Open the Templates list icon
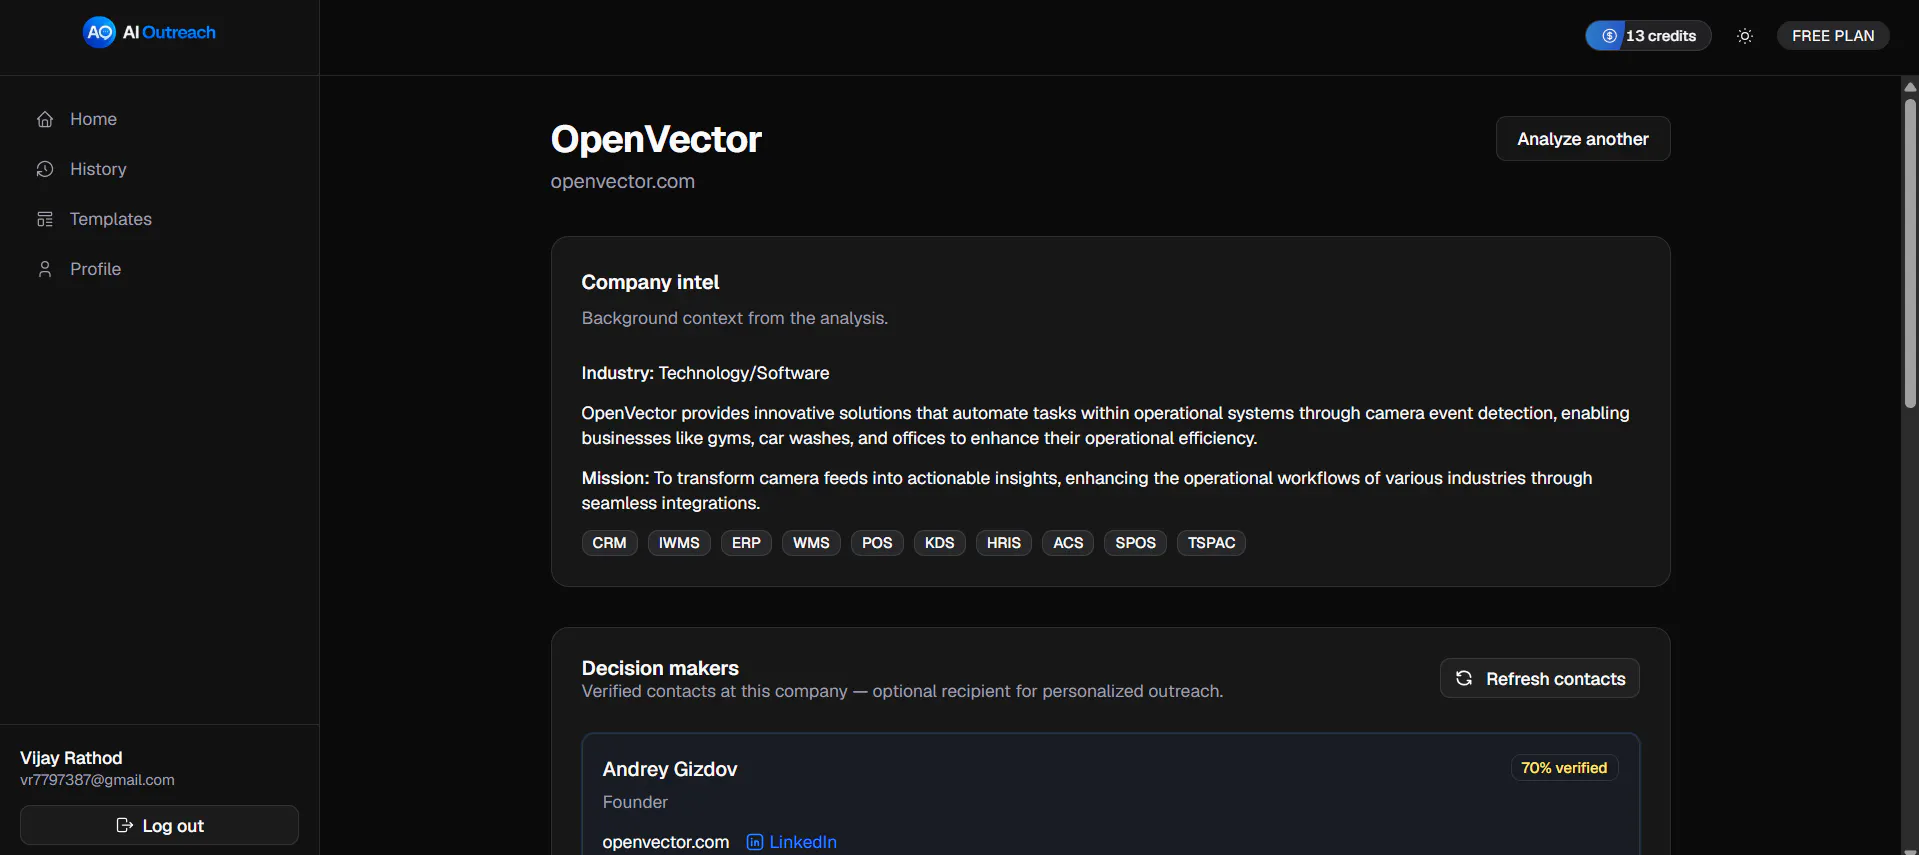Viewport: 1919px width, 855px height. 45,219
